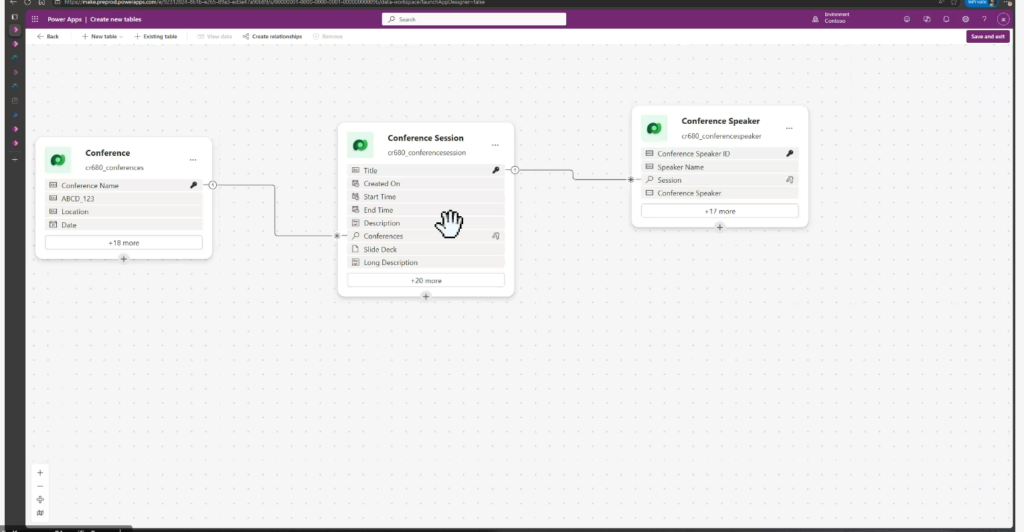Open the New table dropdown

click(x=102, y=37)
